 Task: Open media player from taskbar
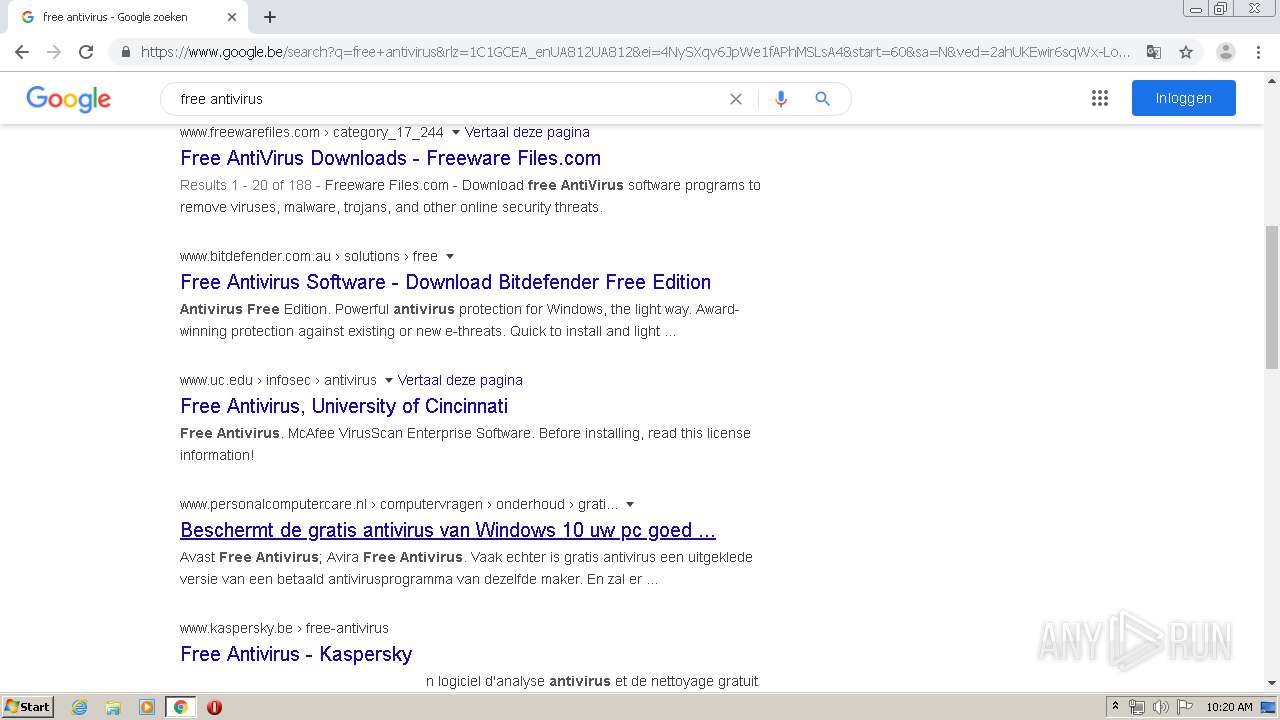click(147, 707)
